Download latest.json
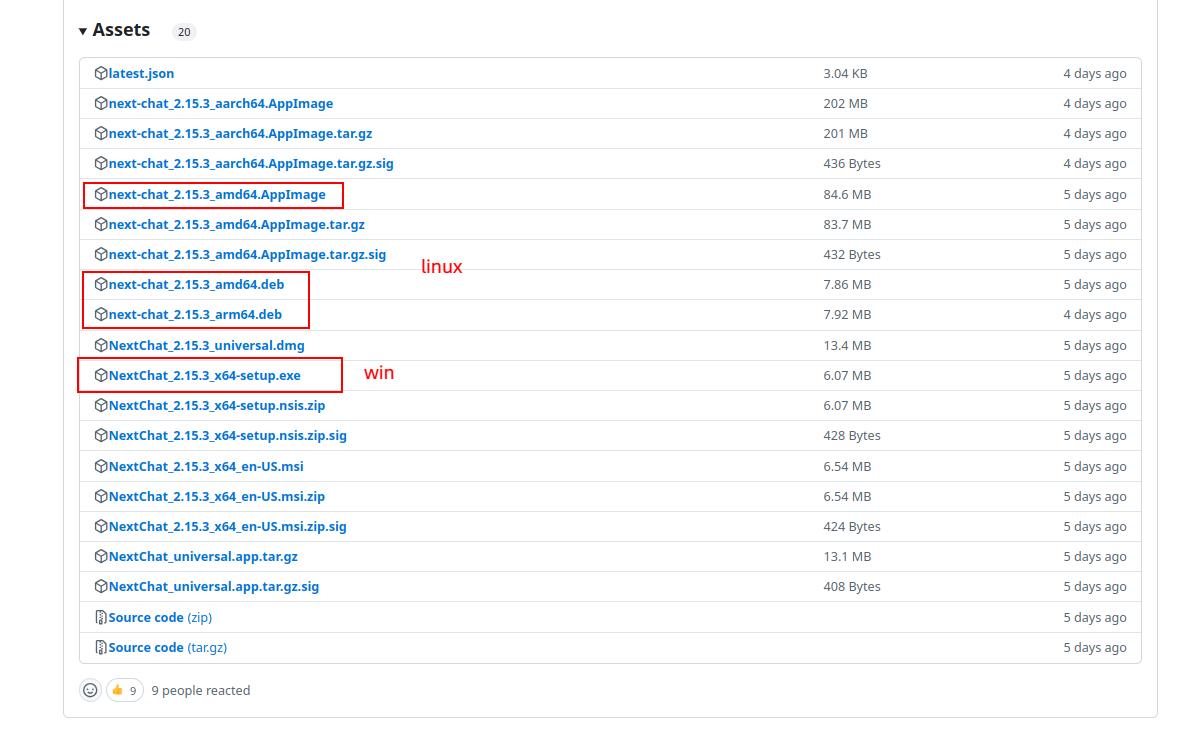This screenshot has width=1203, height=743. (141, 73)
